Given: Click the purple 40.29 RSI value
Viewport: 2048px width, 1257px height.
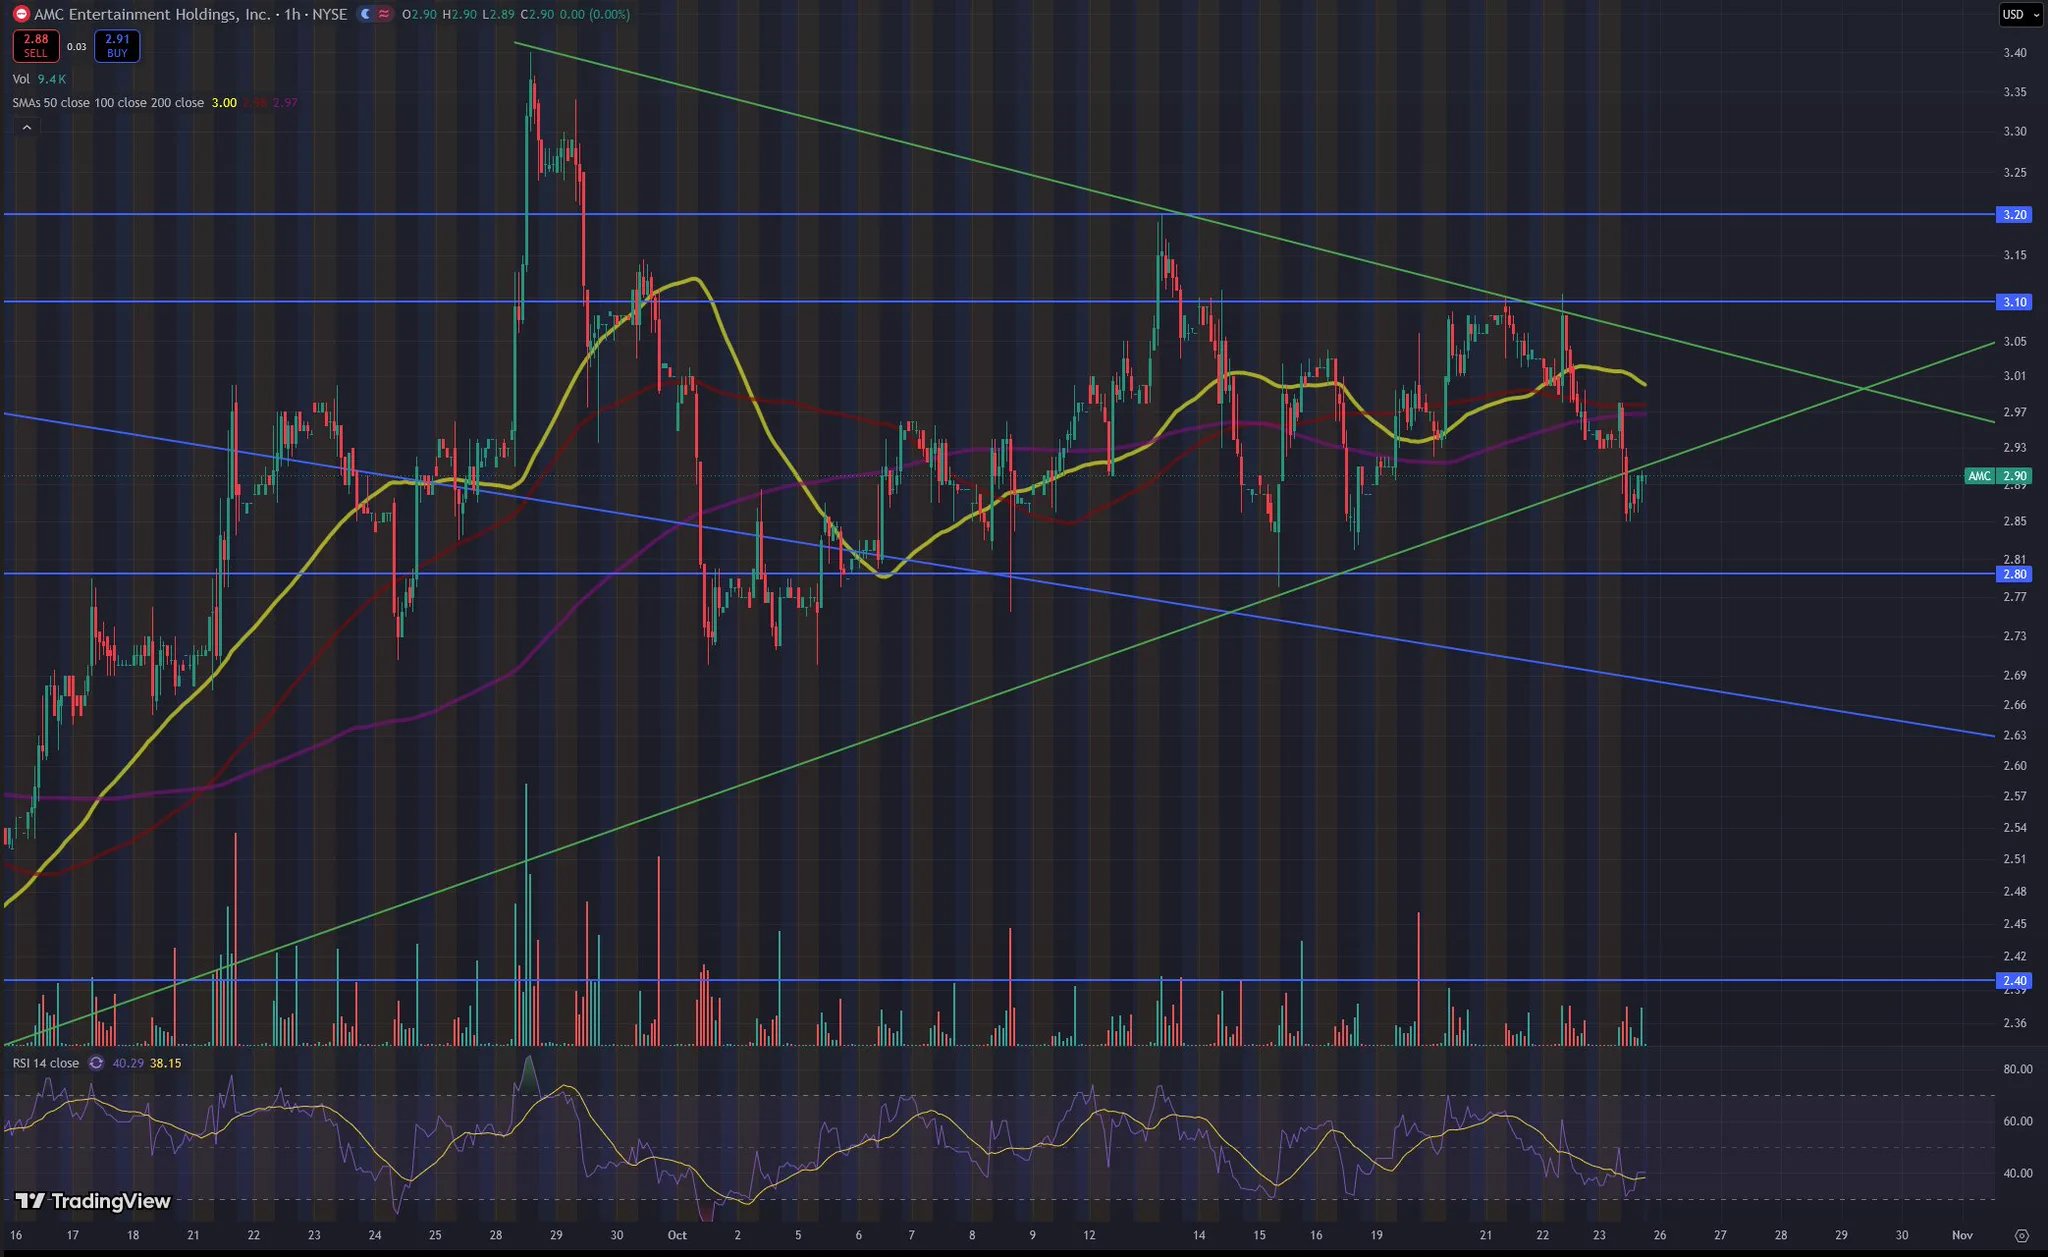Looking at the screenshot, I should 127,1063.
